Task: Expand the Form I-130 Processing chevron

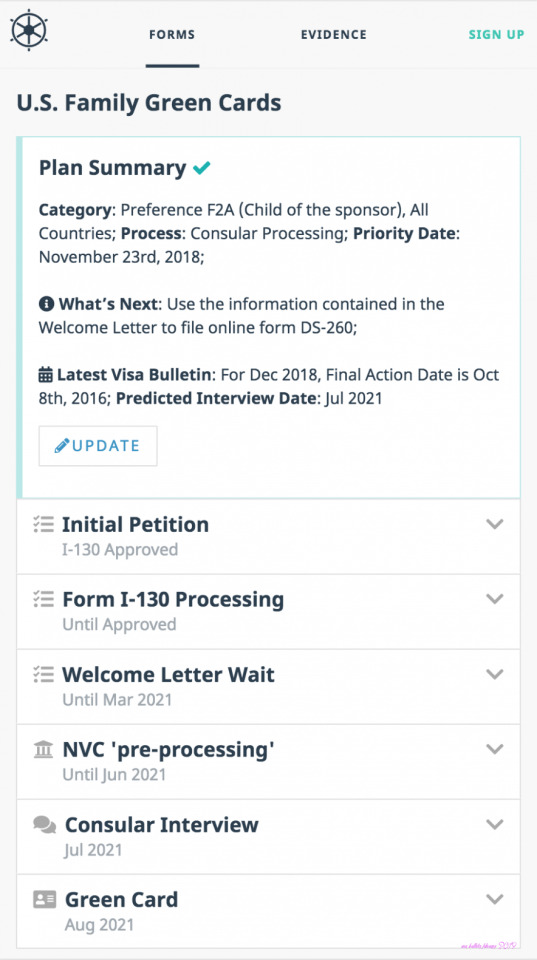Action: (494, 599)
